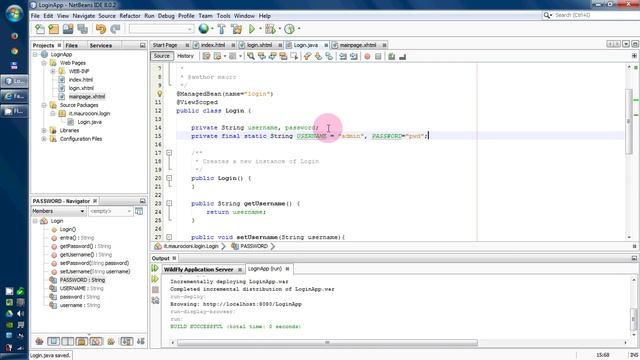The height and width of the screenshot is (360, 640).
Task: Click the Clean and Build Project icon
Action: point(236,29)
